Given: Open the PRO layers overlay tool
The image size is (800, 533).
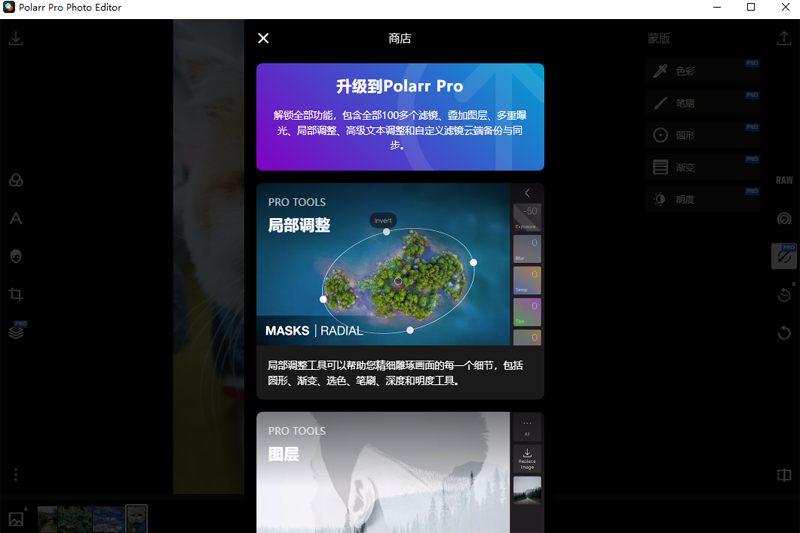Looking at the screenshot, I should point(17,331).
